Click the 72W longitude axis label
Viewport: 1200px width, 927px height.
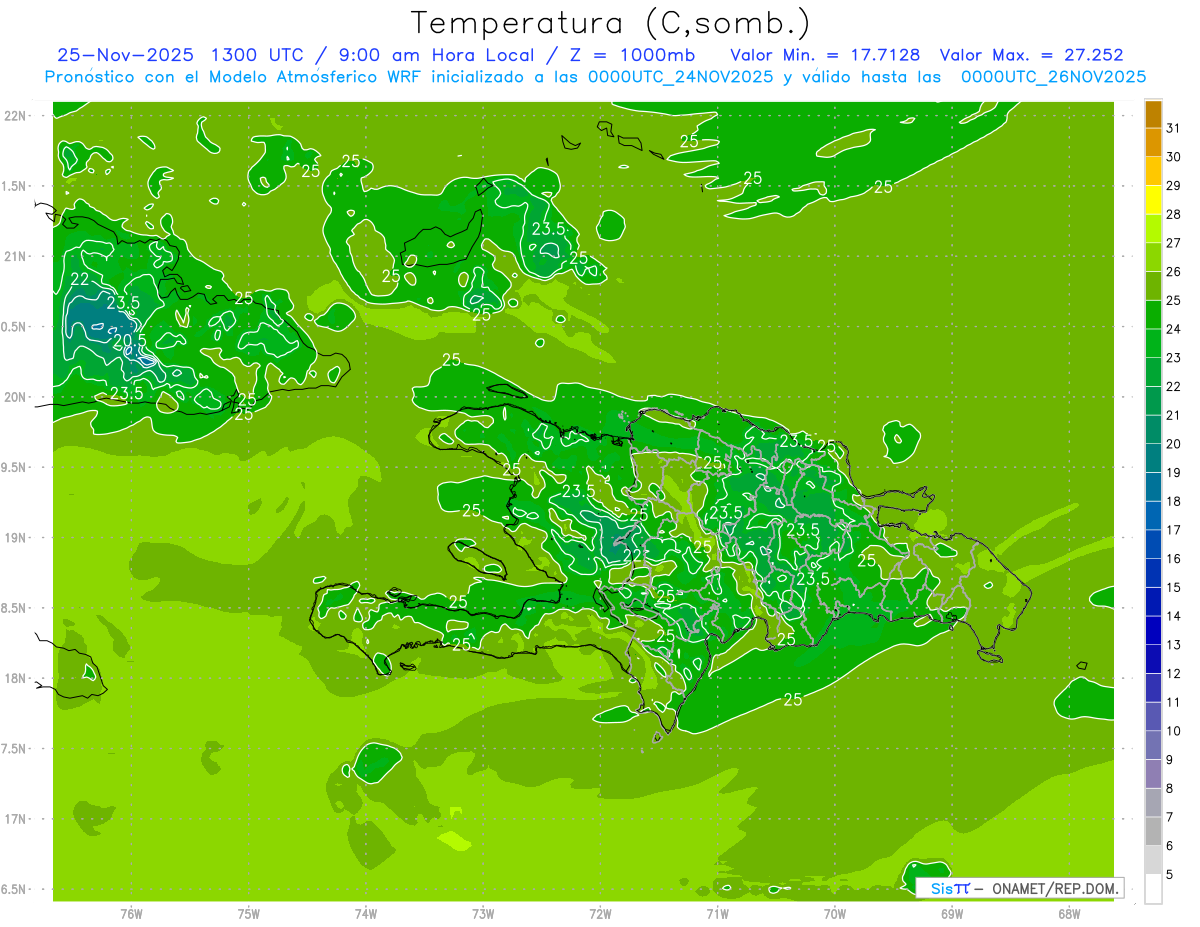coord(600,914)
